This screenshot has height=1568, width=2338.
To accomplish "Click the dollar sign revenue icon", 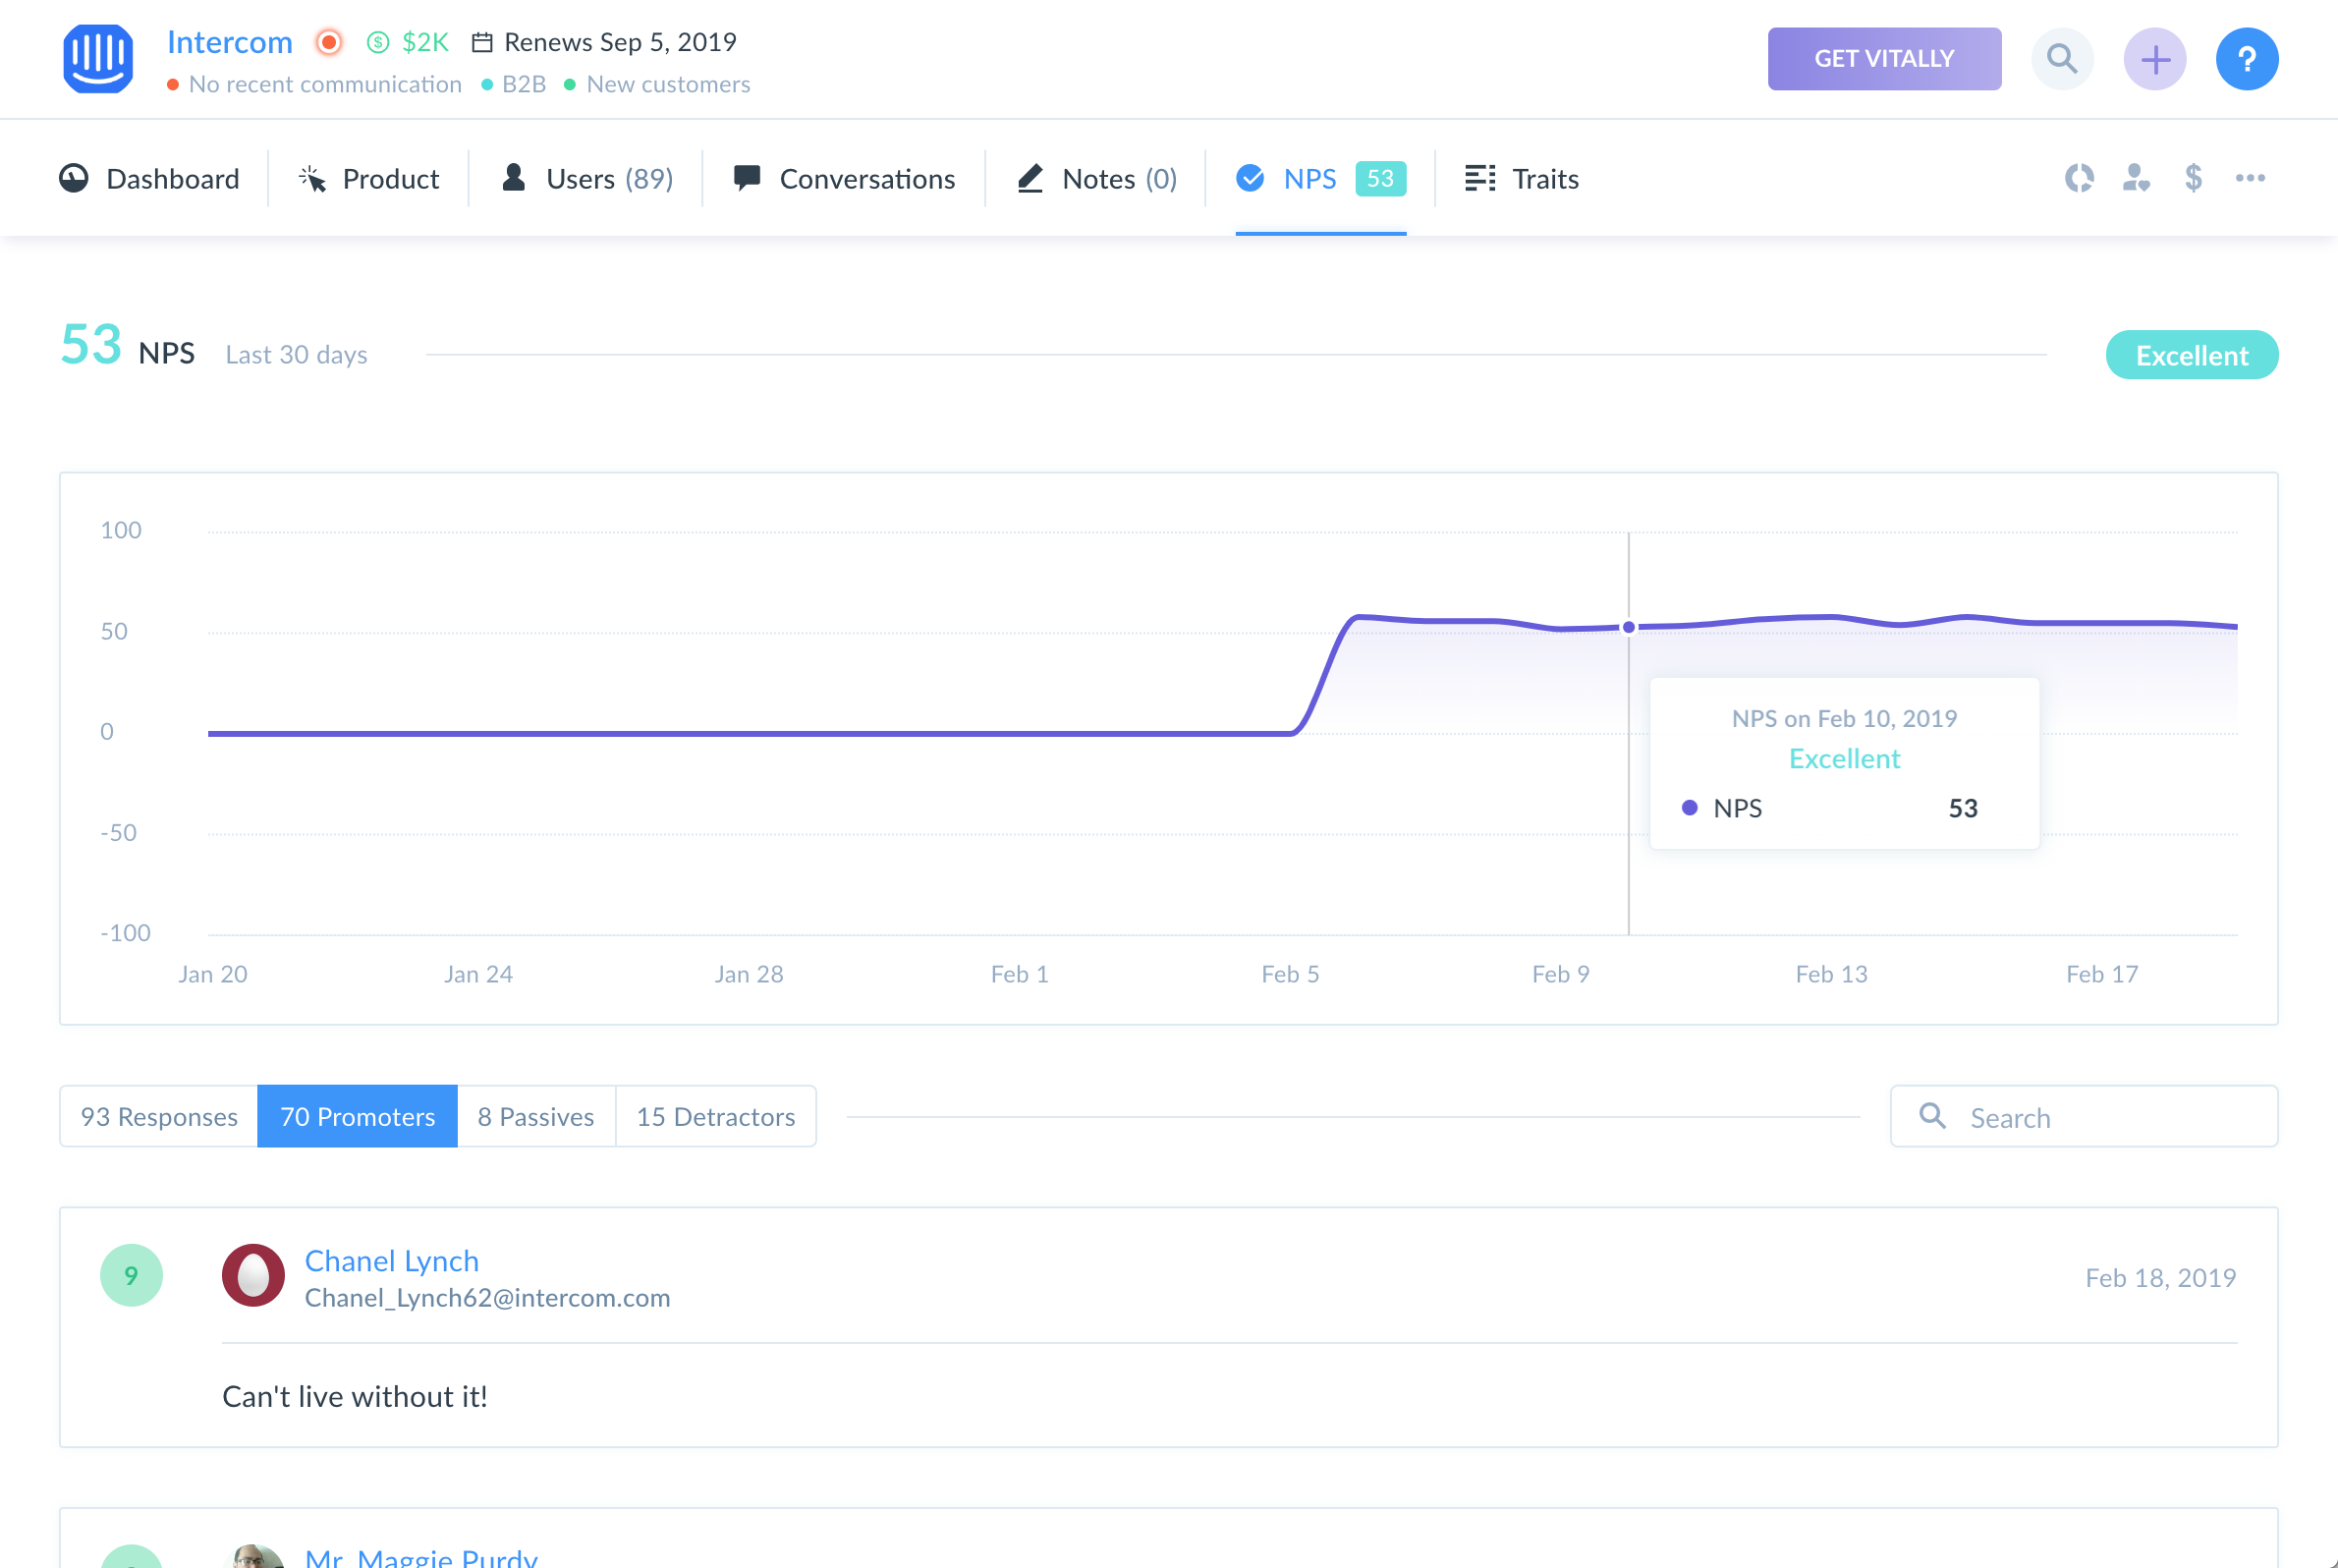I will click(x=2193, y=178).
